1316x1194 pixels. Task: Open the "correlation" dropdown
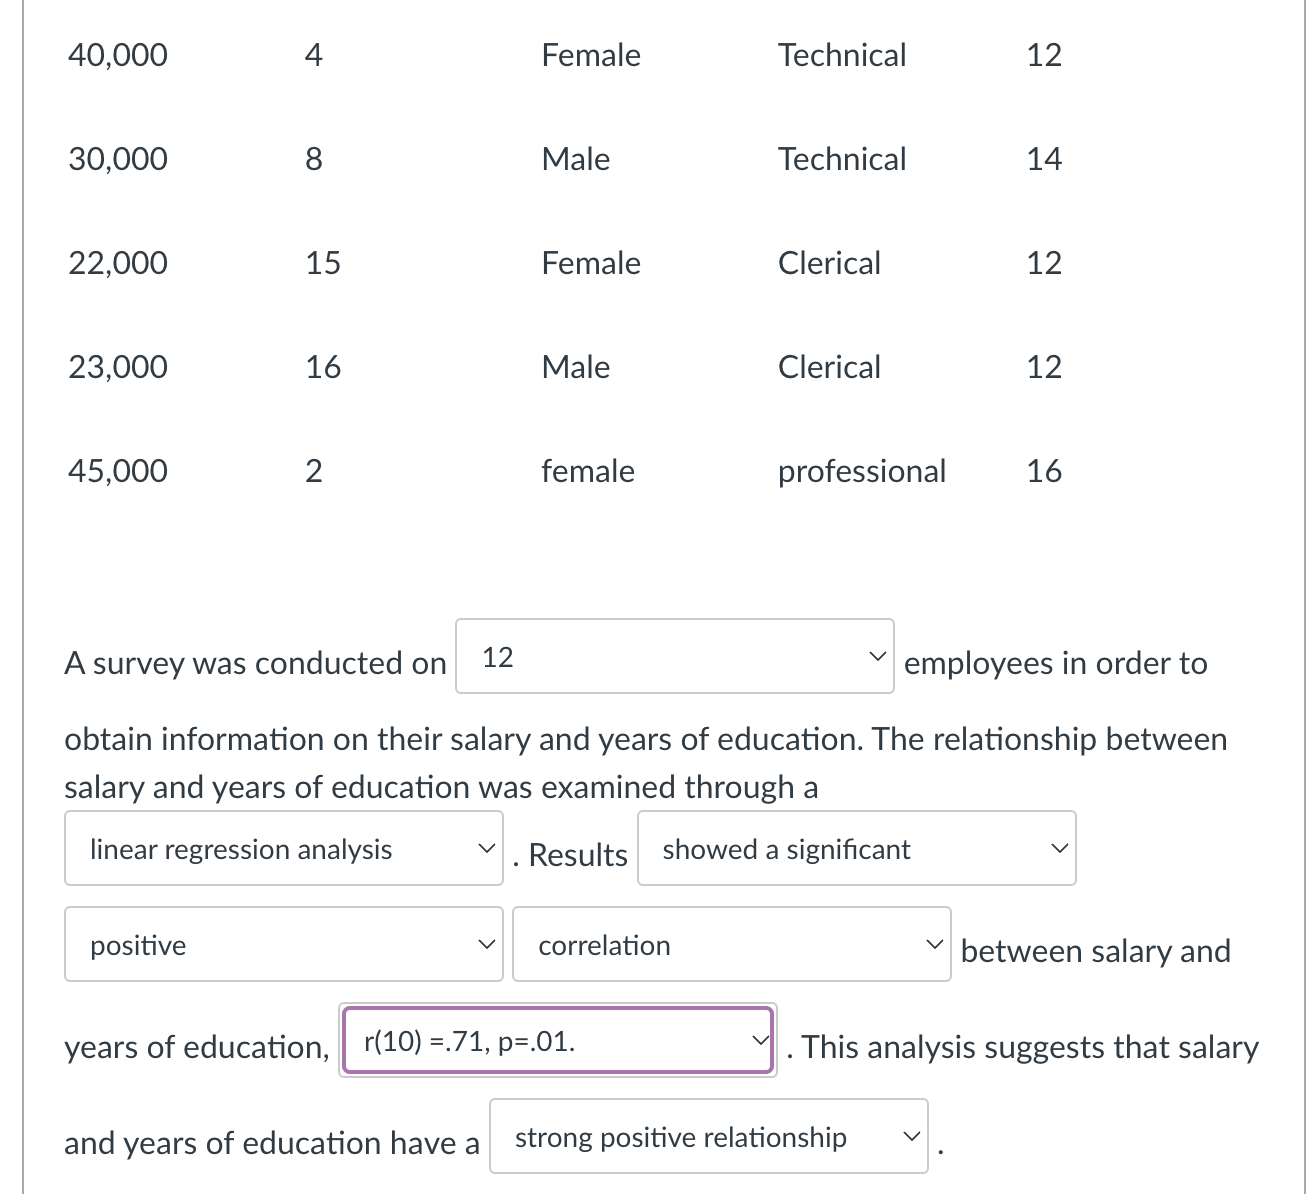(x=731, y=944)
